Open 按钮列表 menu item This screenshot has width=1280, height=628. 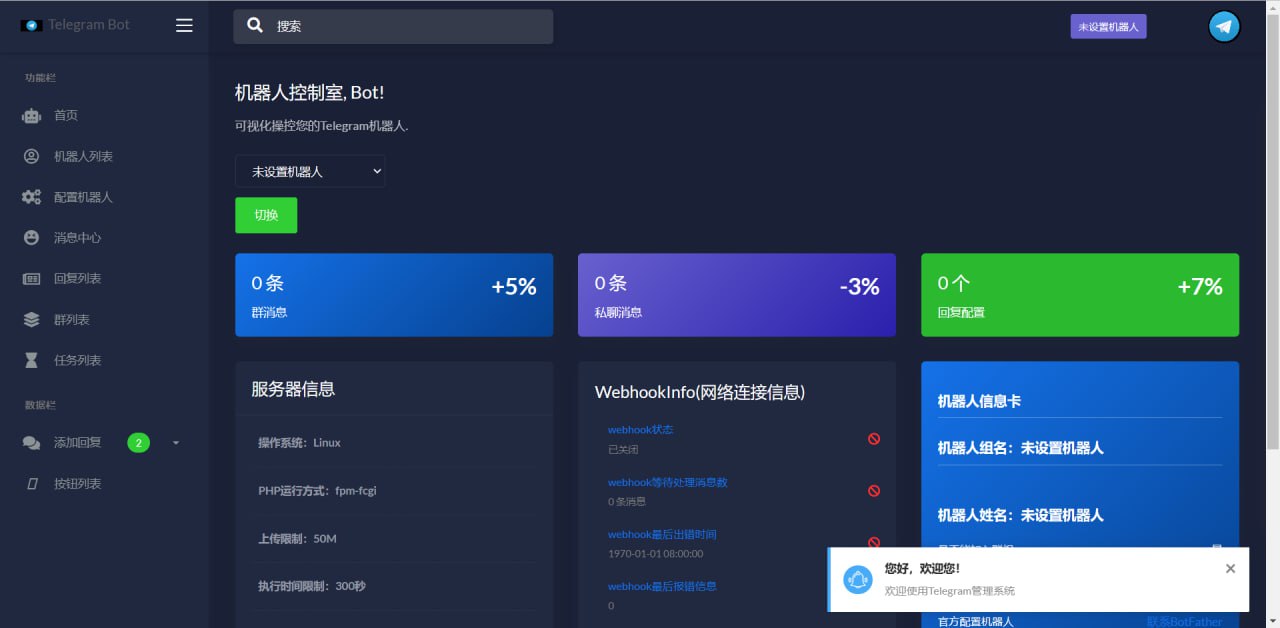(78, 484)
